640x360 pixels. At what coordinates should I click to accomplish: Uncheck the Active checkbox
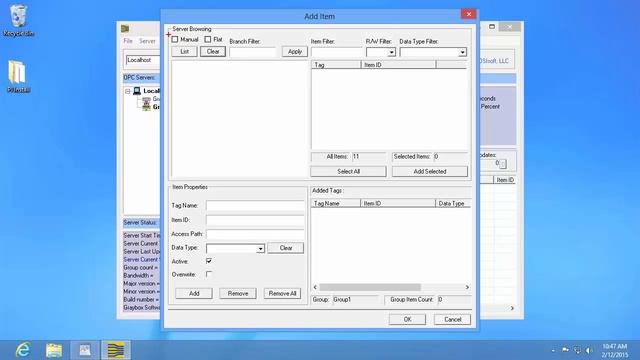(x=209, y=261)
